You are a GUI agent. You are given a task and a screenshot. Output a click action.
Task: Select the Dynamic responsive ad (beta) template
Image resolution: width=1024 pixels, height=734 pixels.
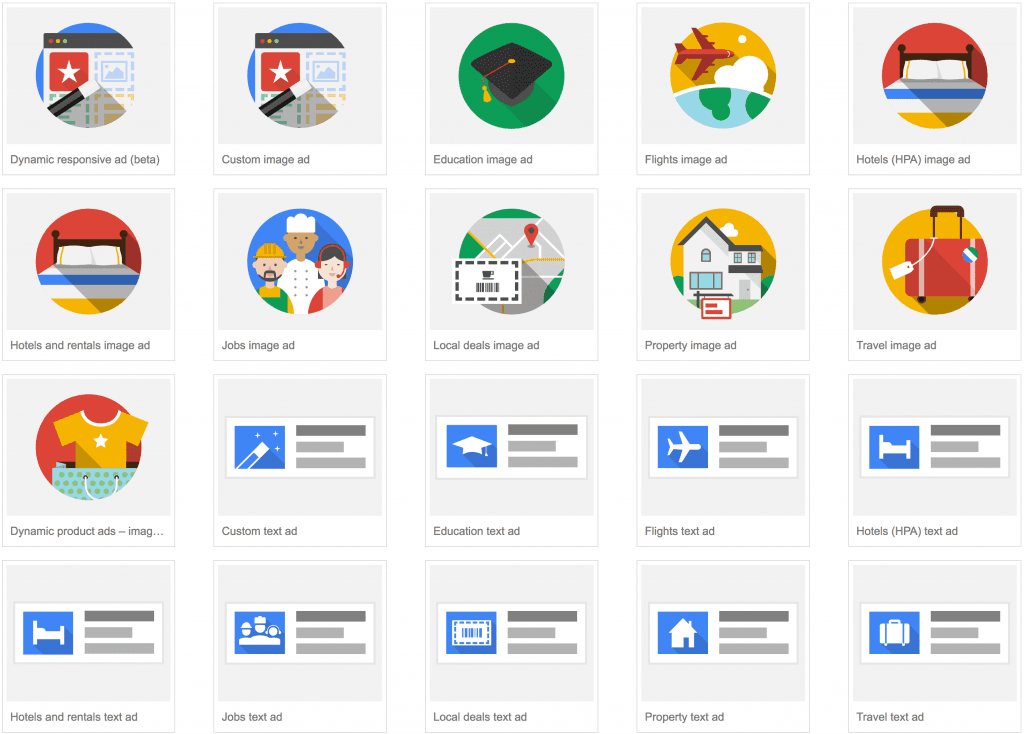pos(88,75)
